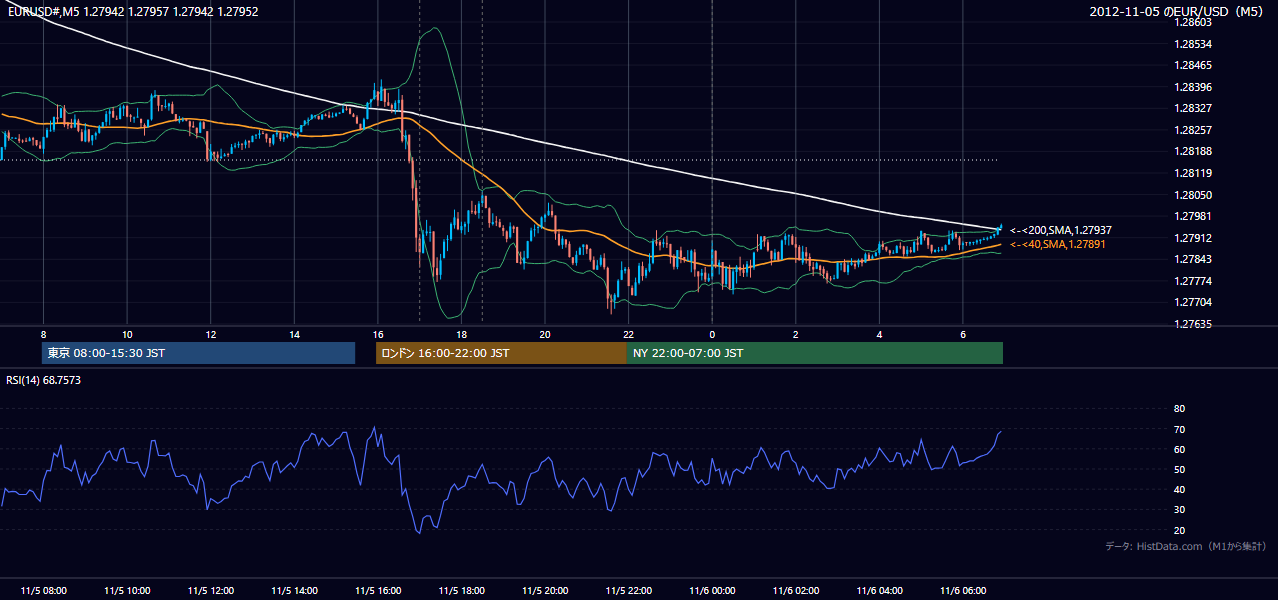
Task: Click the 11/5 08:00 time label
Action: (43, 591)
